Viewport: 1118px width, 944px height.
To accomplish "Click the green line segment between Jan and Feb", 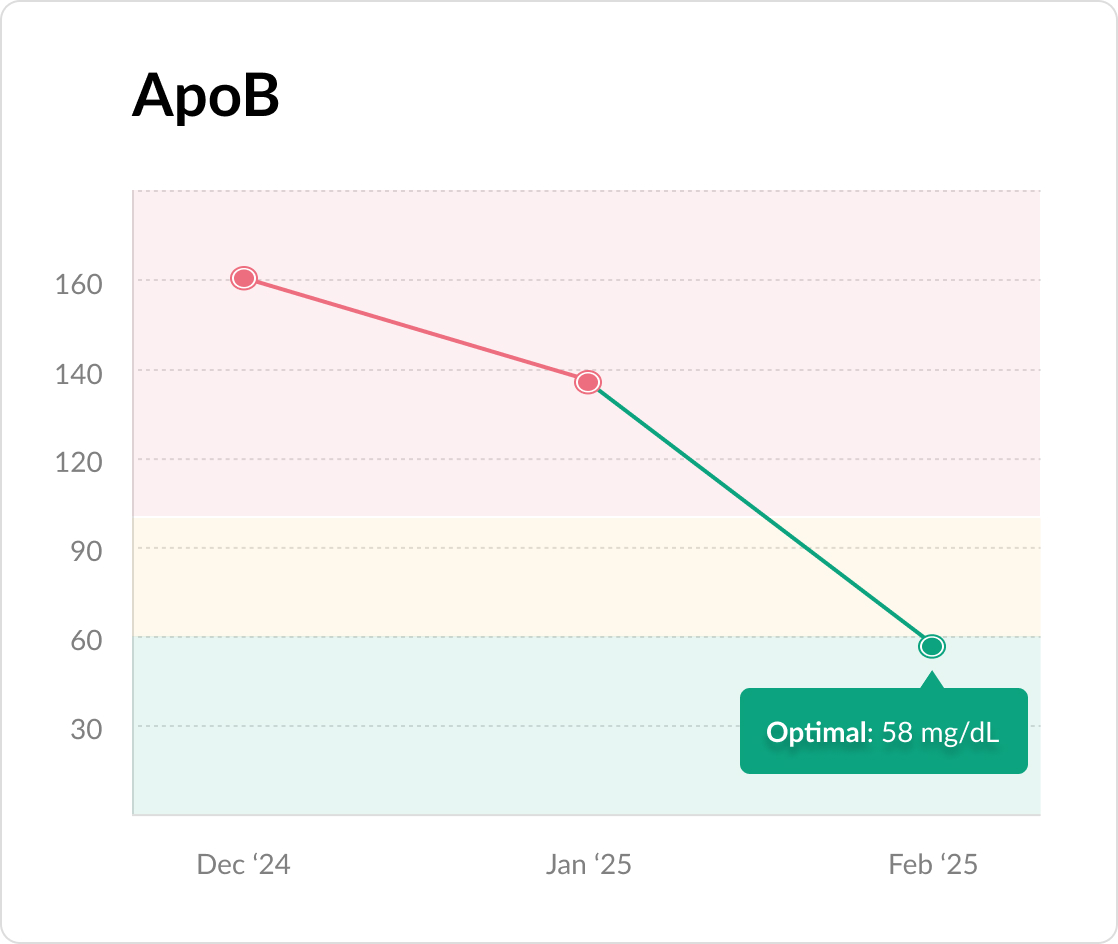I will [x=760, y=514].
